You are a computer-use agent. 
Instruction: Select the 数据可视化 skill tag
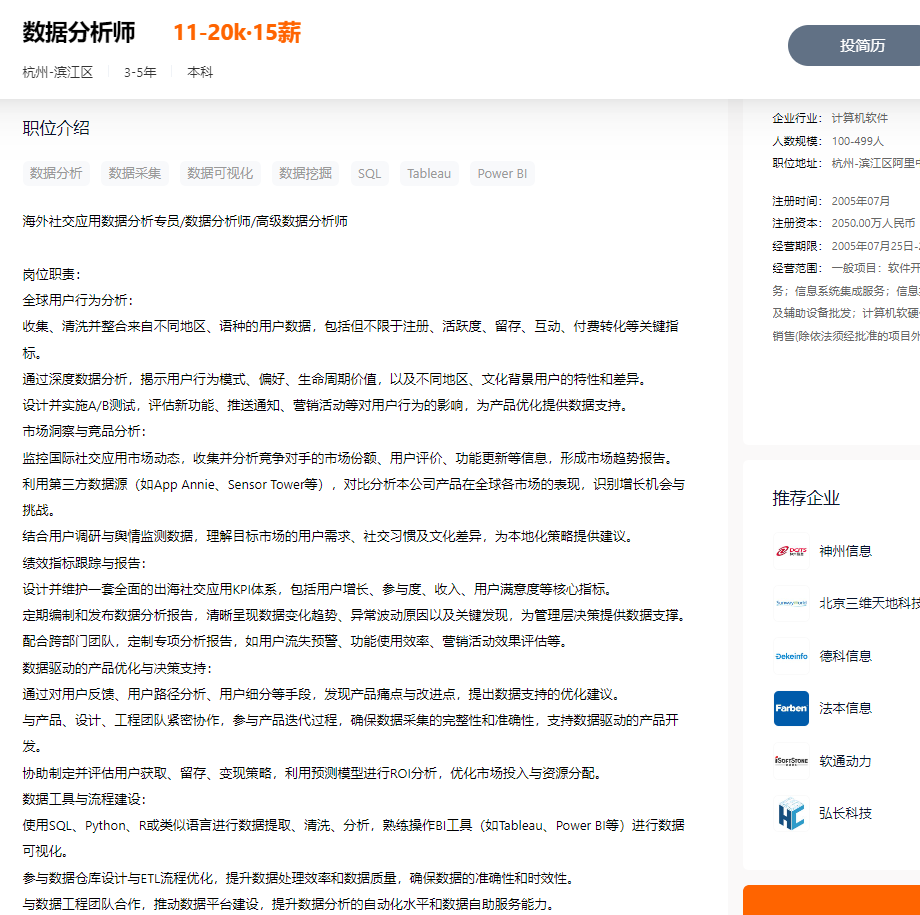point(220,173)
